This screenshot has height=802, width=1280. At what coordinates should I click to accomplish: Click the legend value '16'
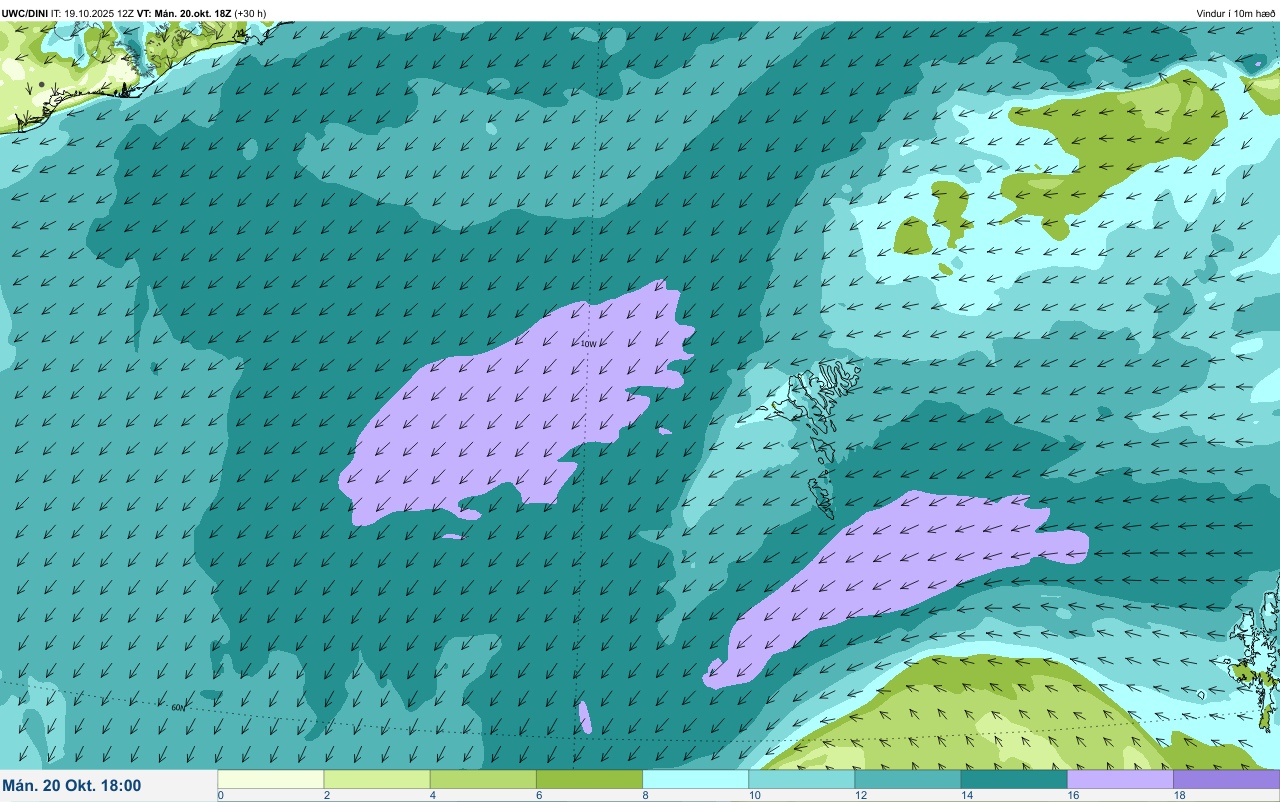(1071, 795)
